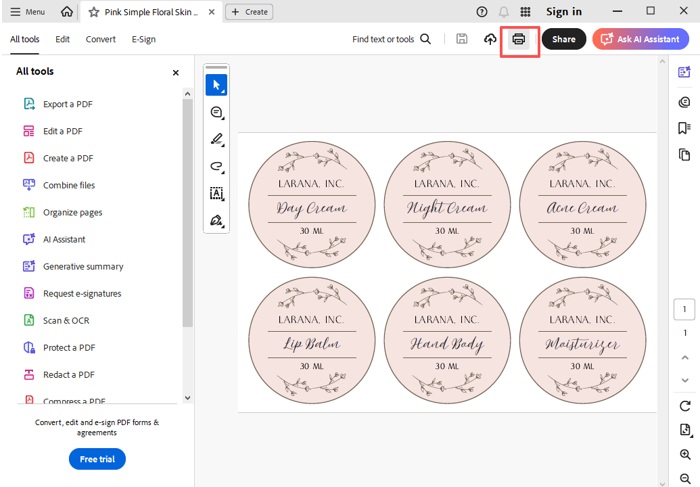Viewport: 700px width, 487px height.
Task: Close the All tools panel
Action: pos(176,72)
